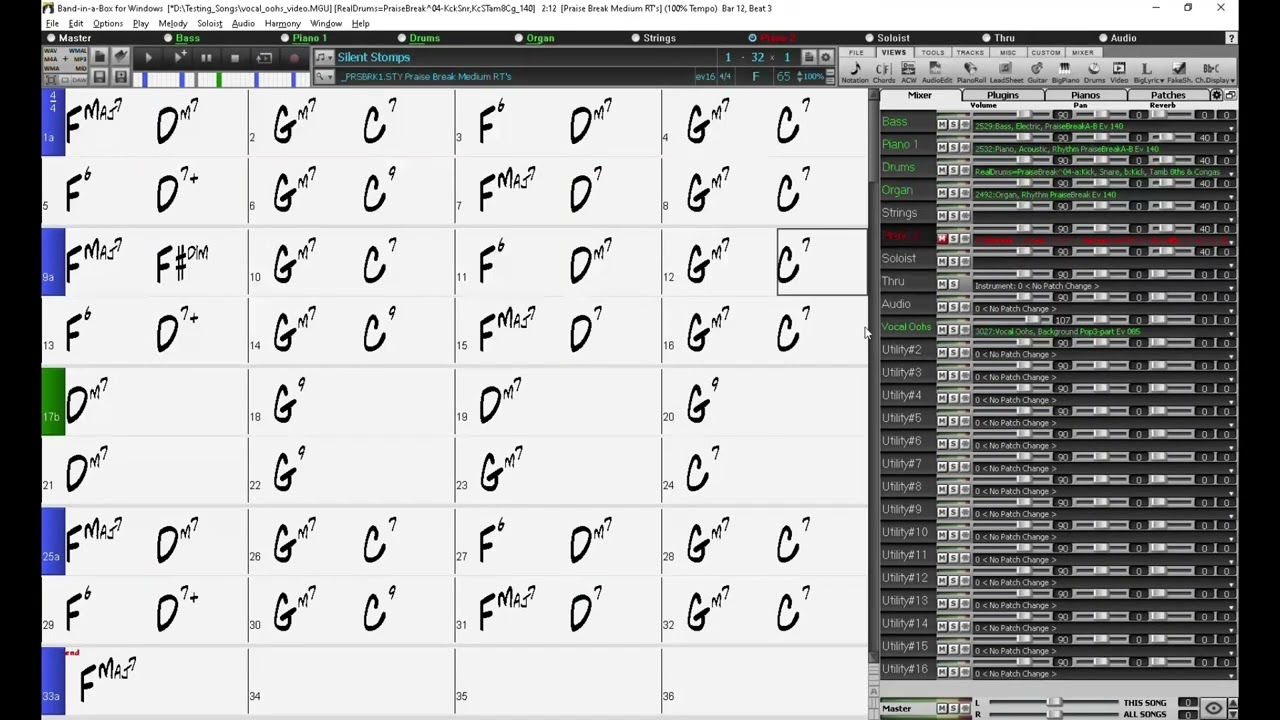
Task: Click the 4/4 time signature button
Action: [724, 76]
